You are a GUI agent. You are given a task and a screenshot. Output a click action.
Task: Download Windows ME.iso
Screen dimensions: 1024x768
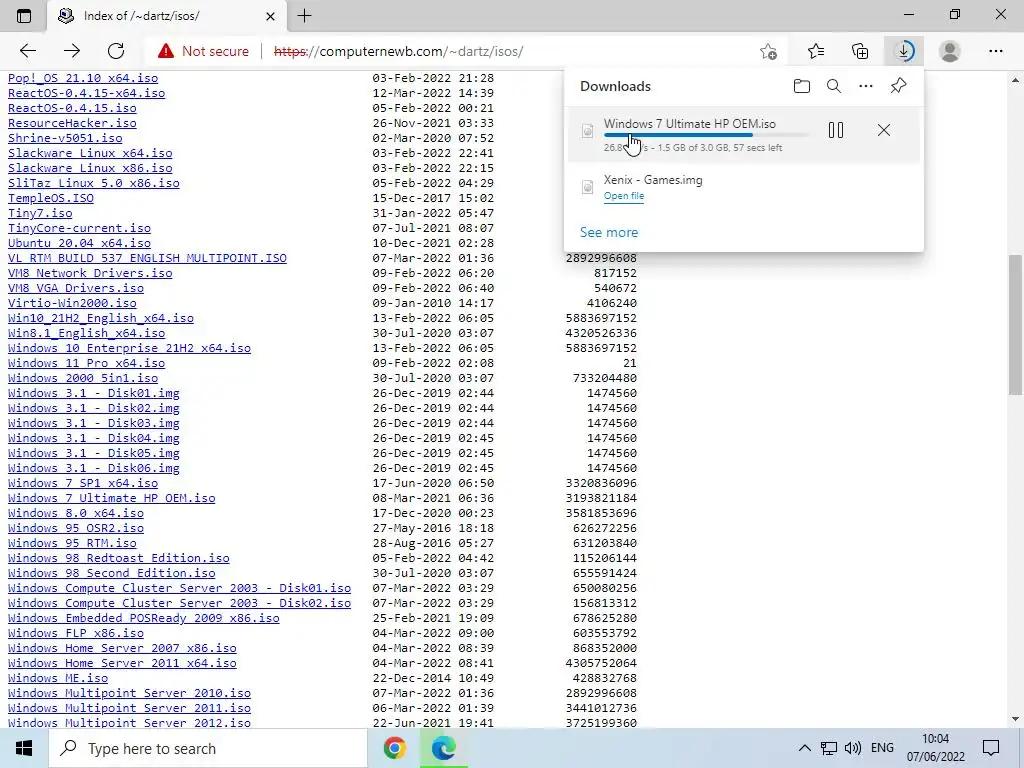(57, 679)
